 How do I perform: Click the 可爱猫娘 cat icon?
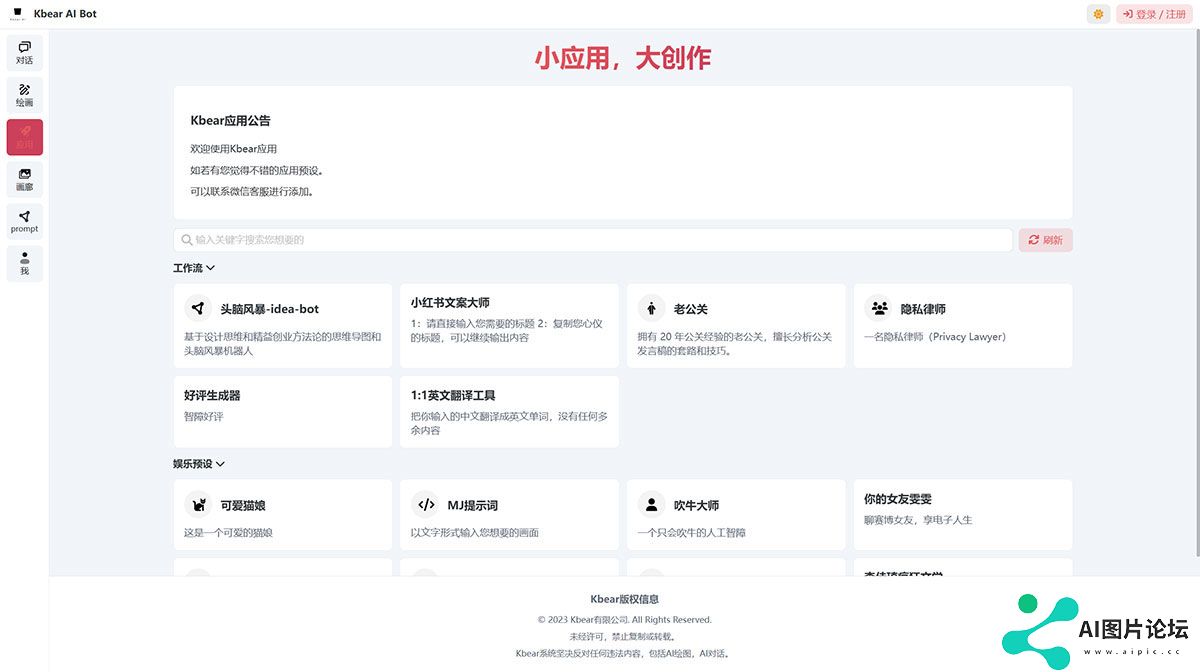(198, 505)
